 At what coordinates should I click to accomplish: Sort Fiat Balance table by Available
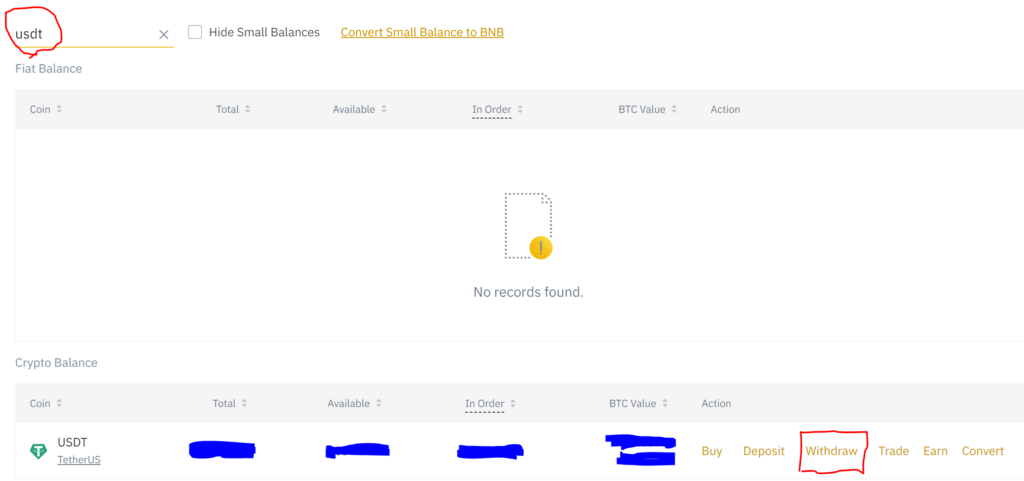(360, 110)
